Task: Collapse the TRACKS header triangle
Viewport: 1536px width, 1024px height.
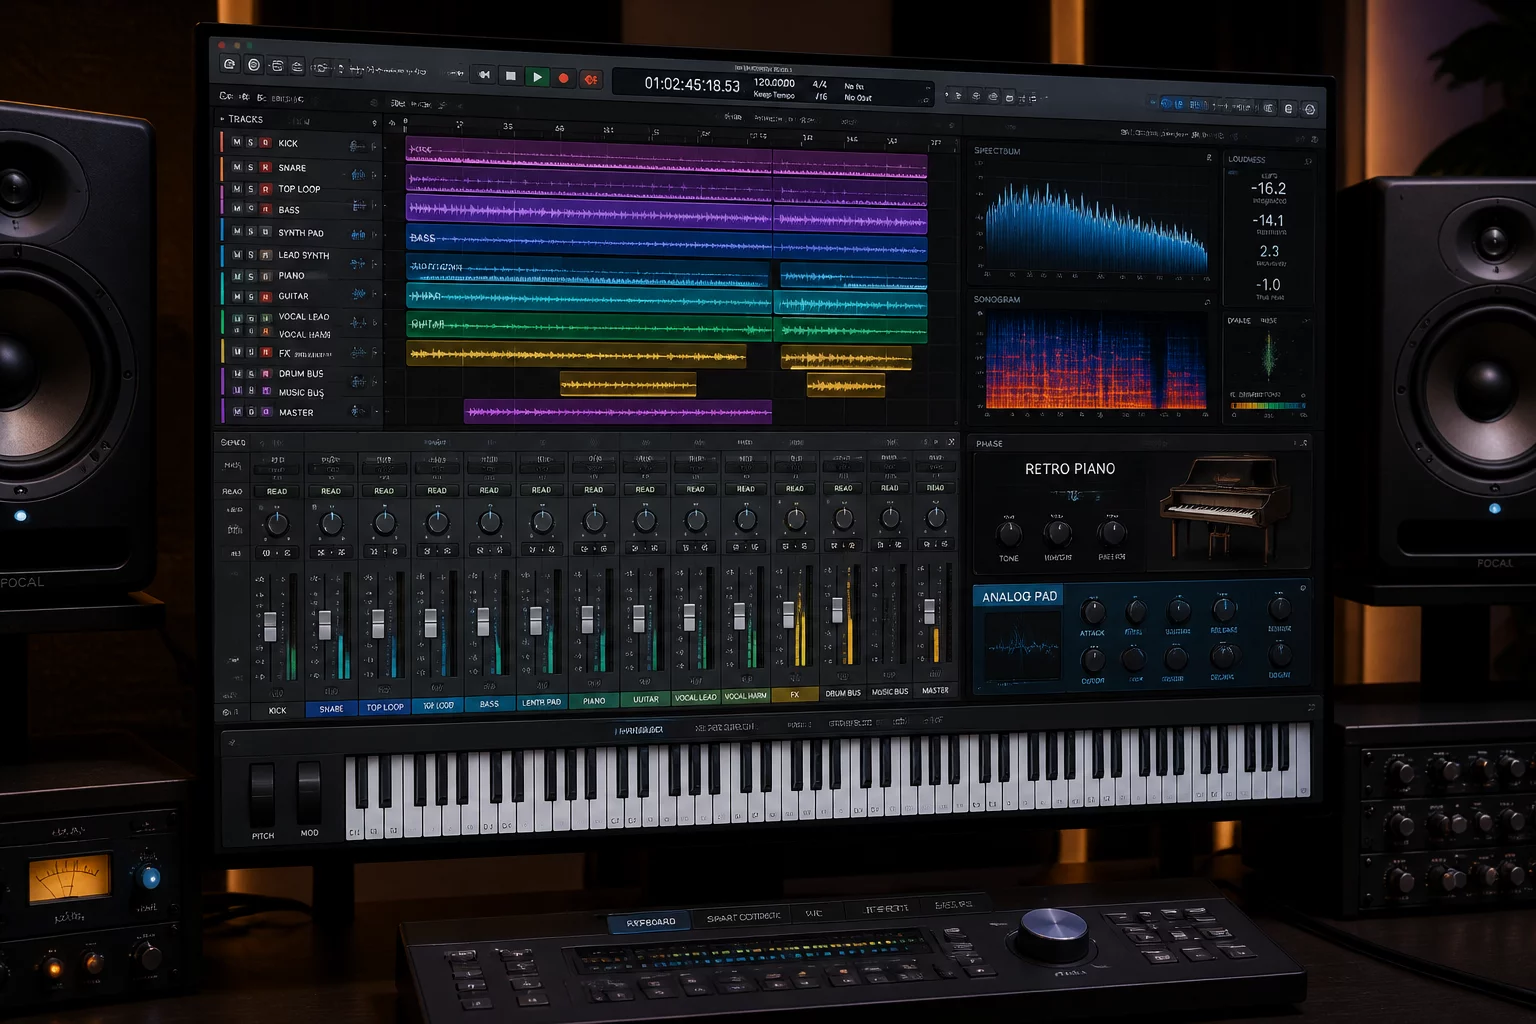Action: (222, 119)
